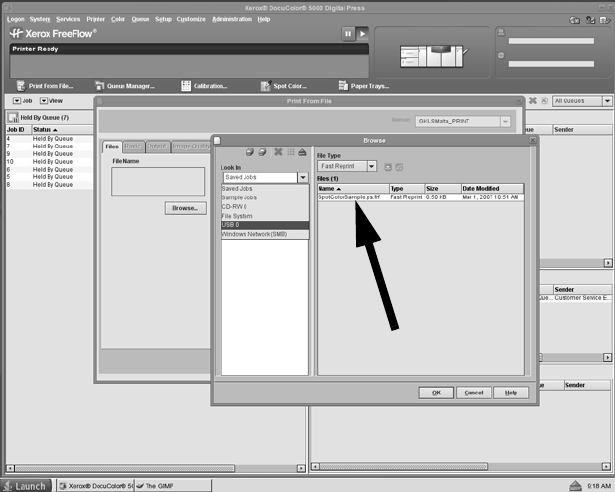Click the Browse... button
The width and height of the screenshot is (615, 492).
click(x=186, y=208)
